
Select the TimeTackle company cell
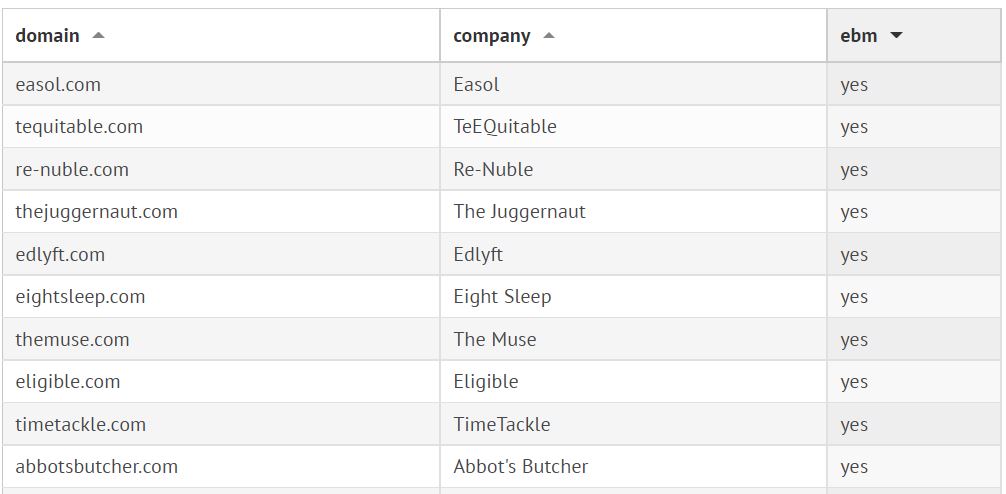[501, 425]
